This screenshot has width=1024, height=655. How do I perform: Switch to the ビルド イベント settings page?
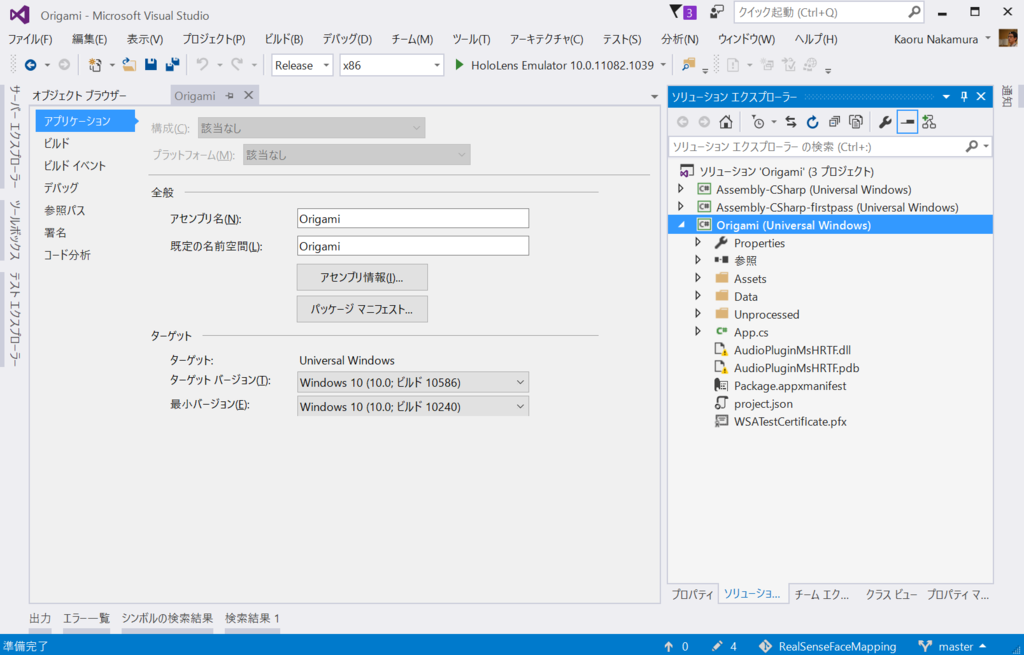point(74,165)
